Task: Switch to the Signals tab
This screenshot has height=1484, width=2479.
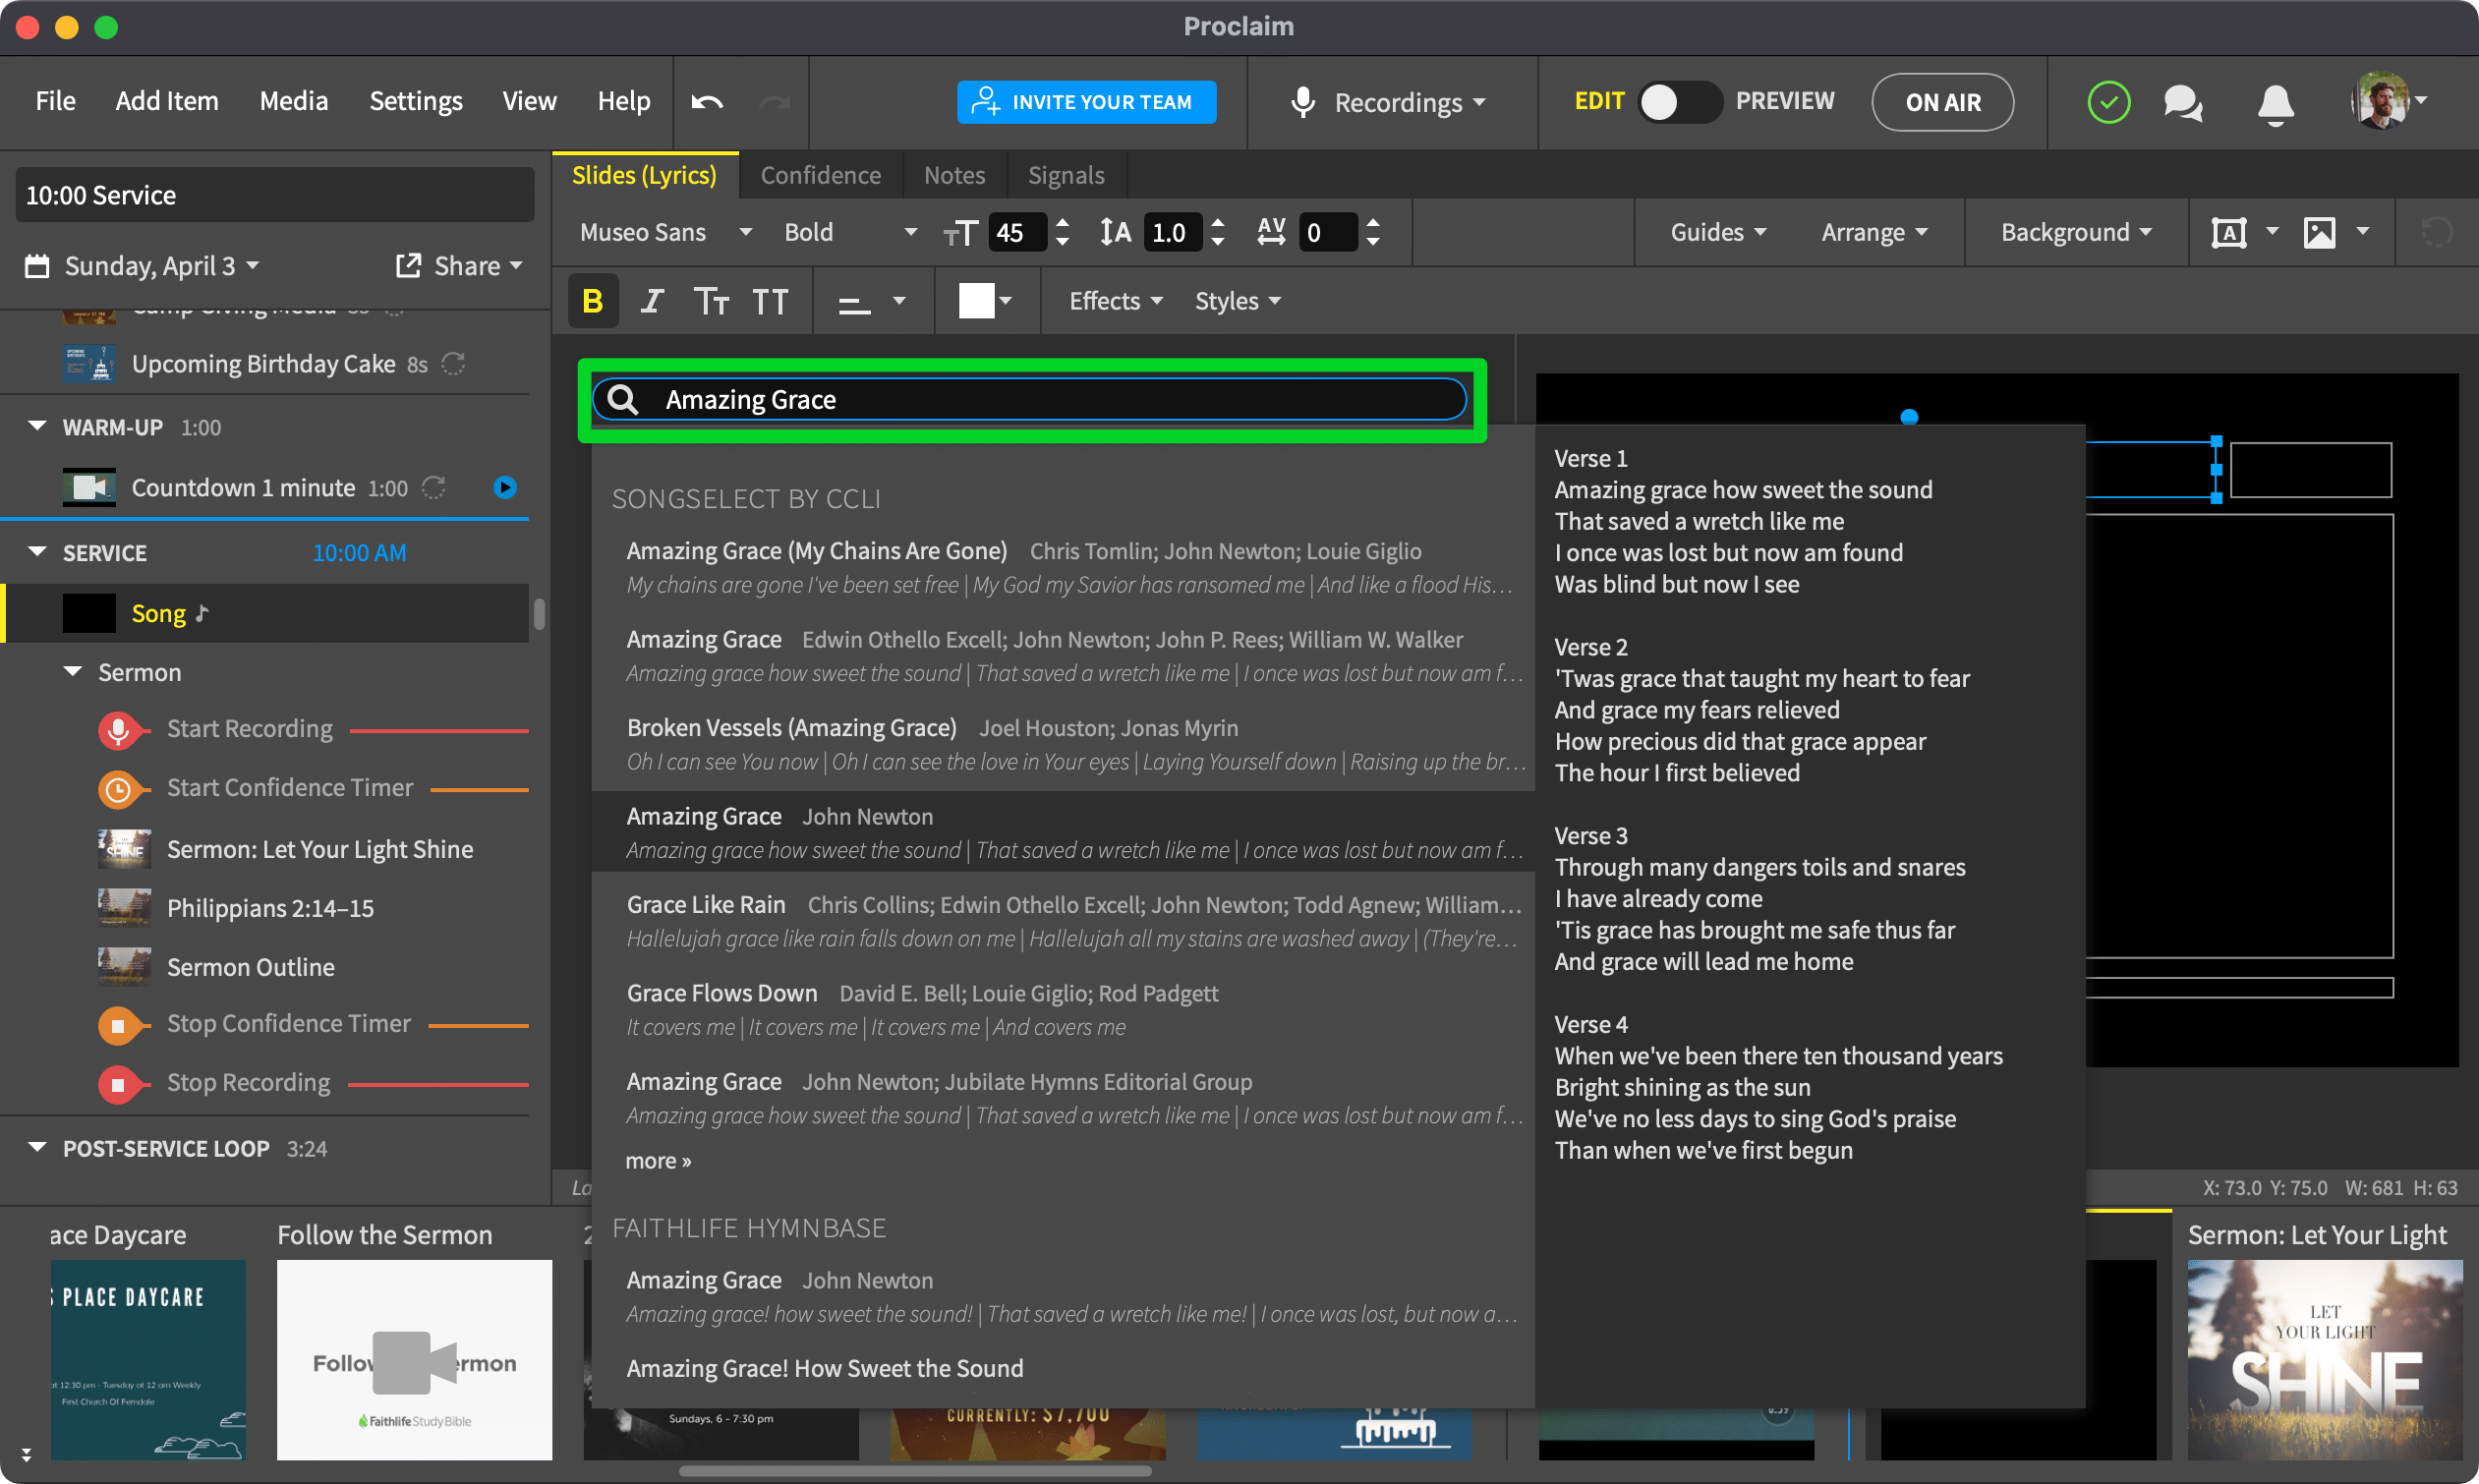Action: pyautogui.click(x=1066, y=176)
